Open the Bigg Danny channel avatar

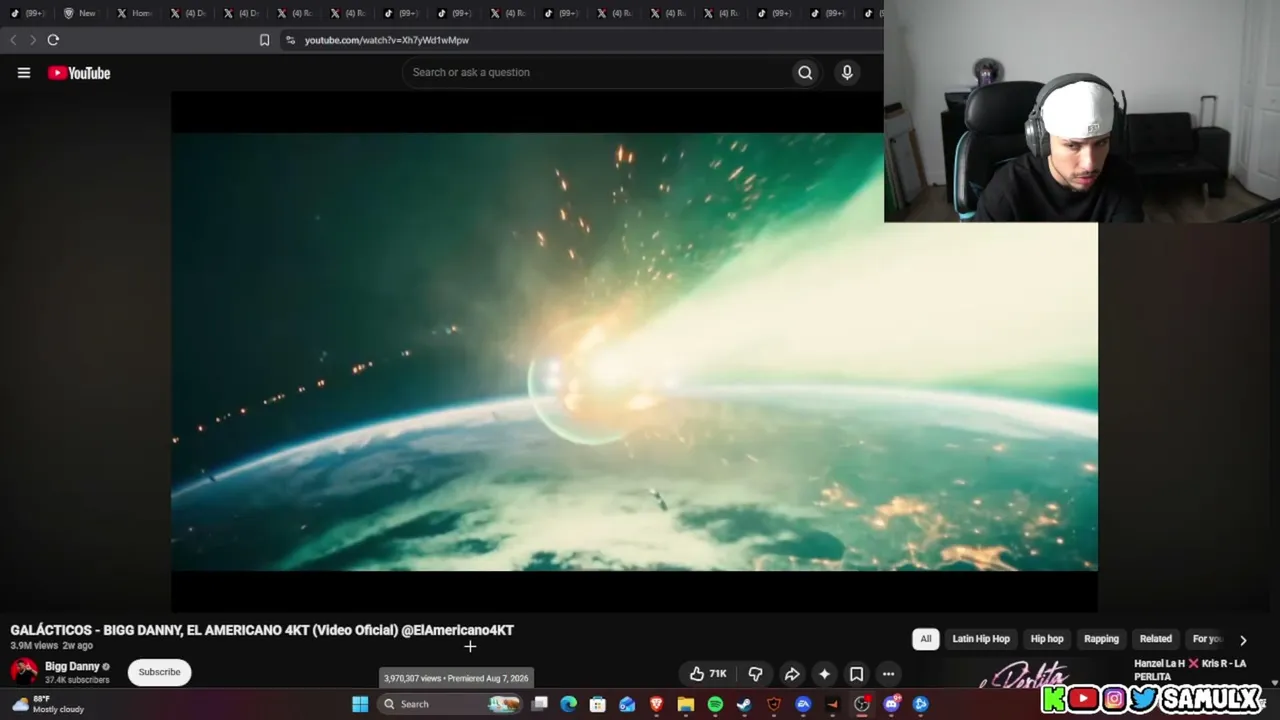tap(24, 672)
